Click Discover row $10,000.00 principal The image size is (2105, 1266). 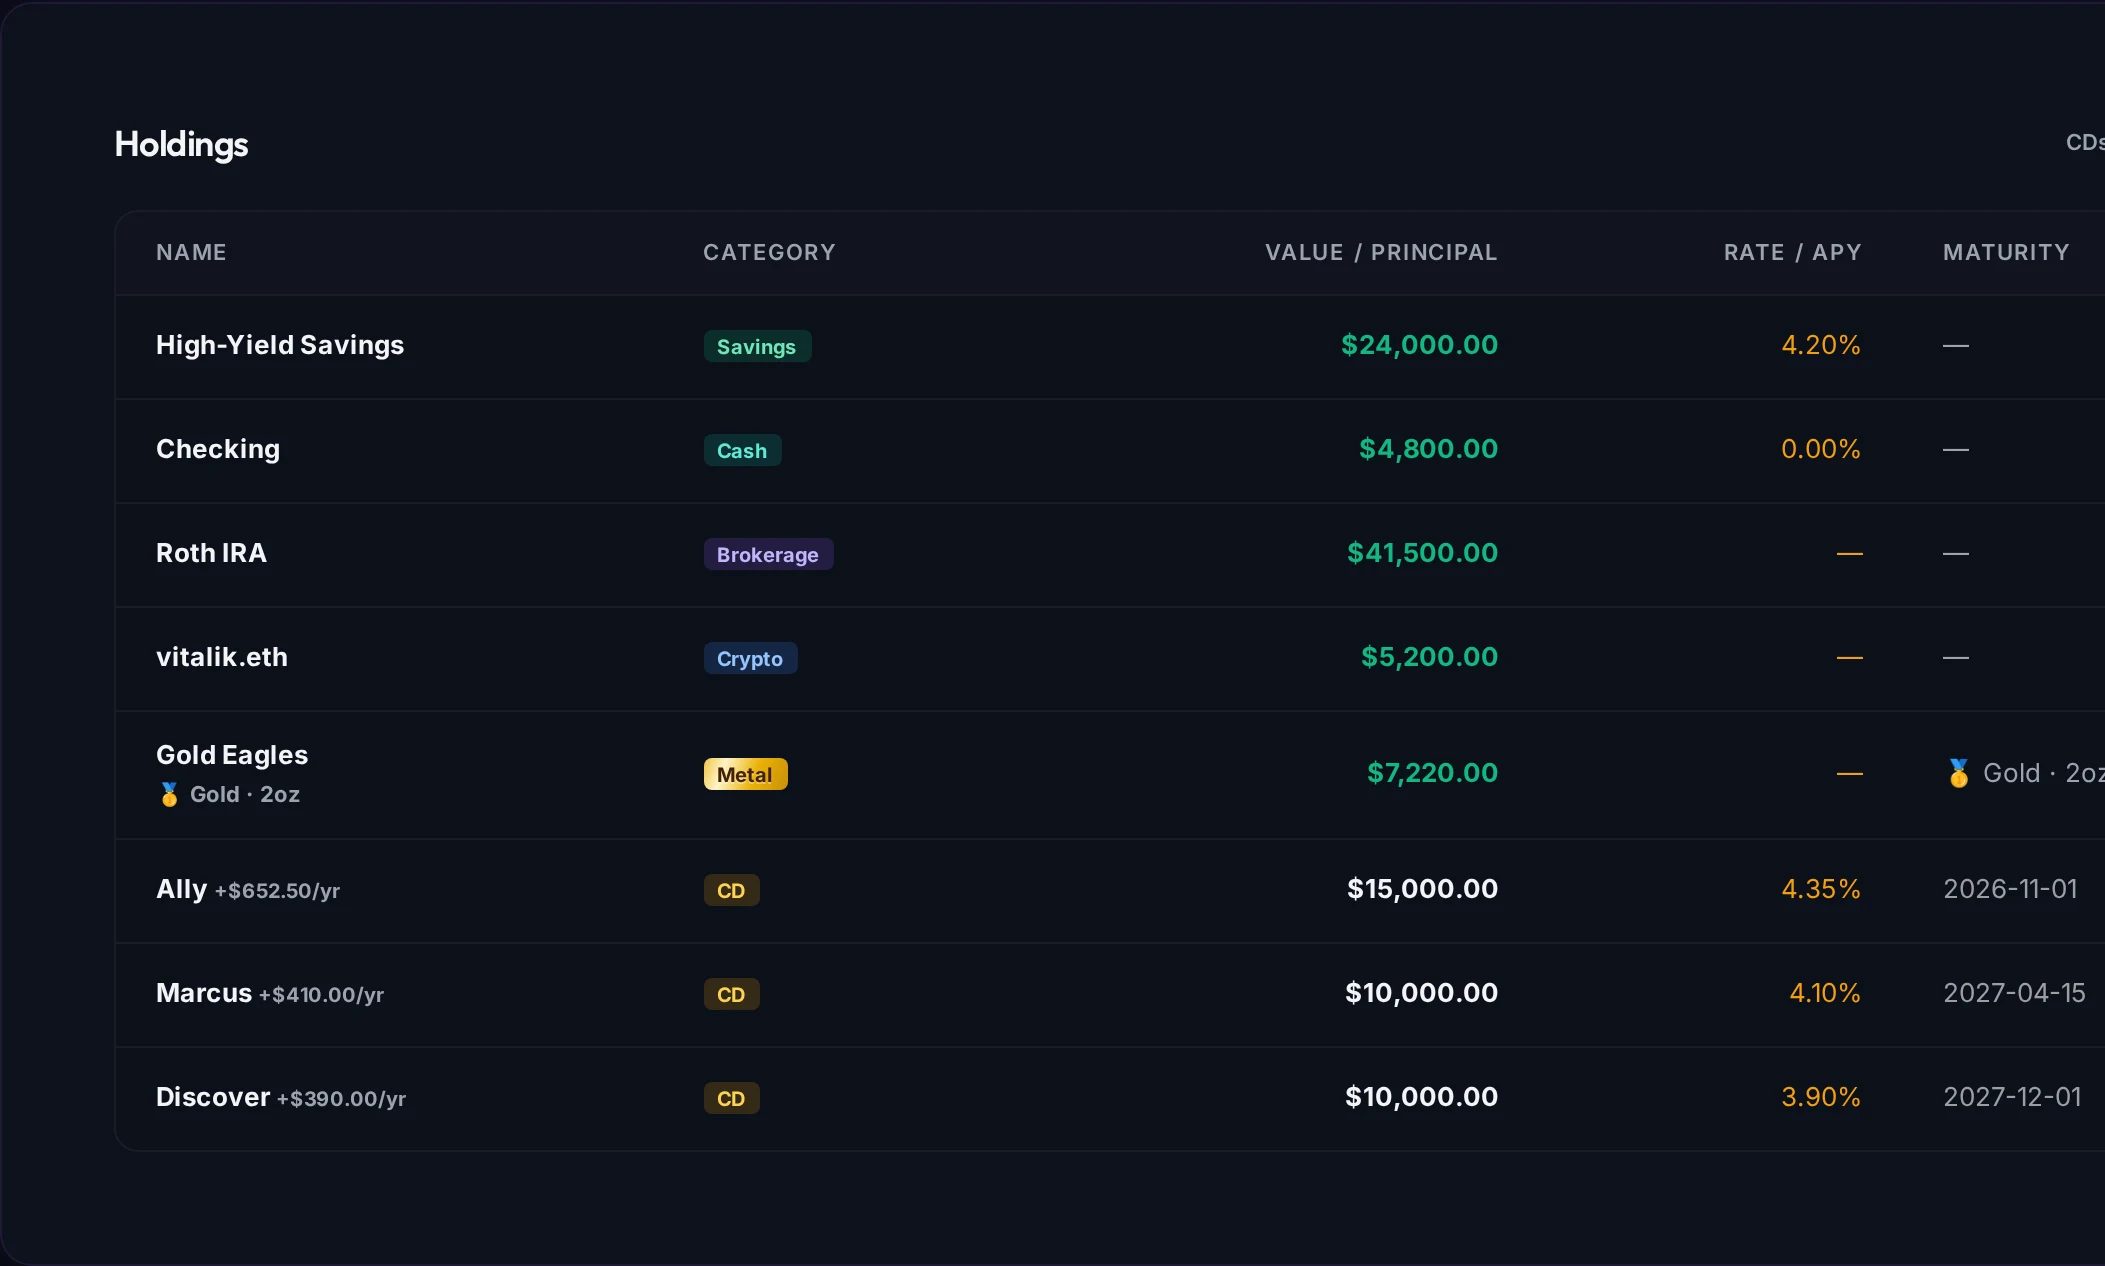(x=1421, y=1097)
